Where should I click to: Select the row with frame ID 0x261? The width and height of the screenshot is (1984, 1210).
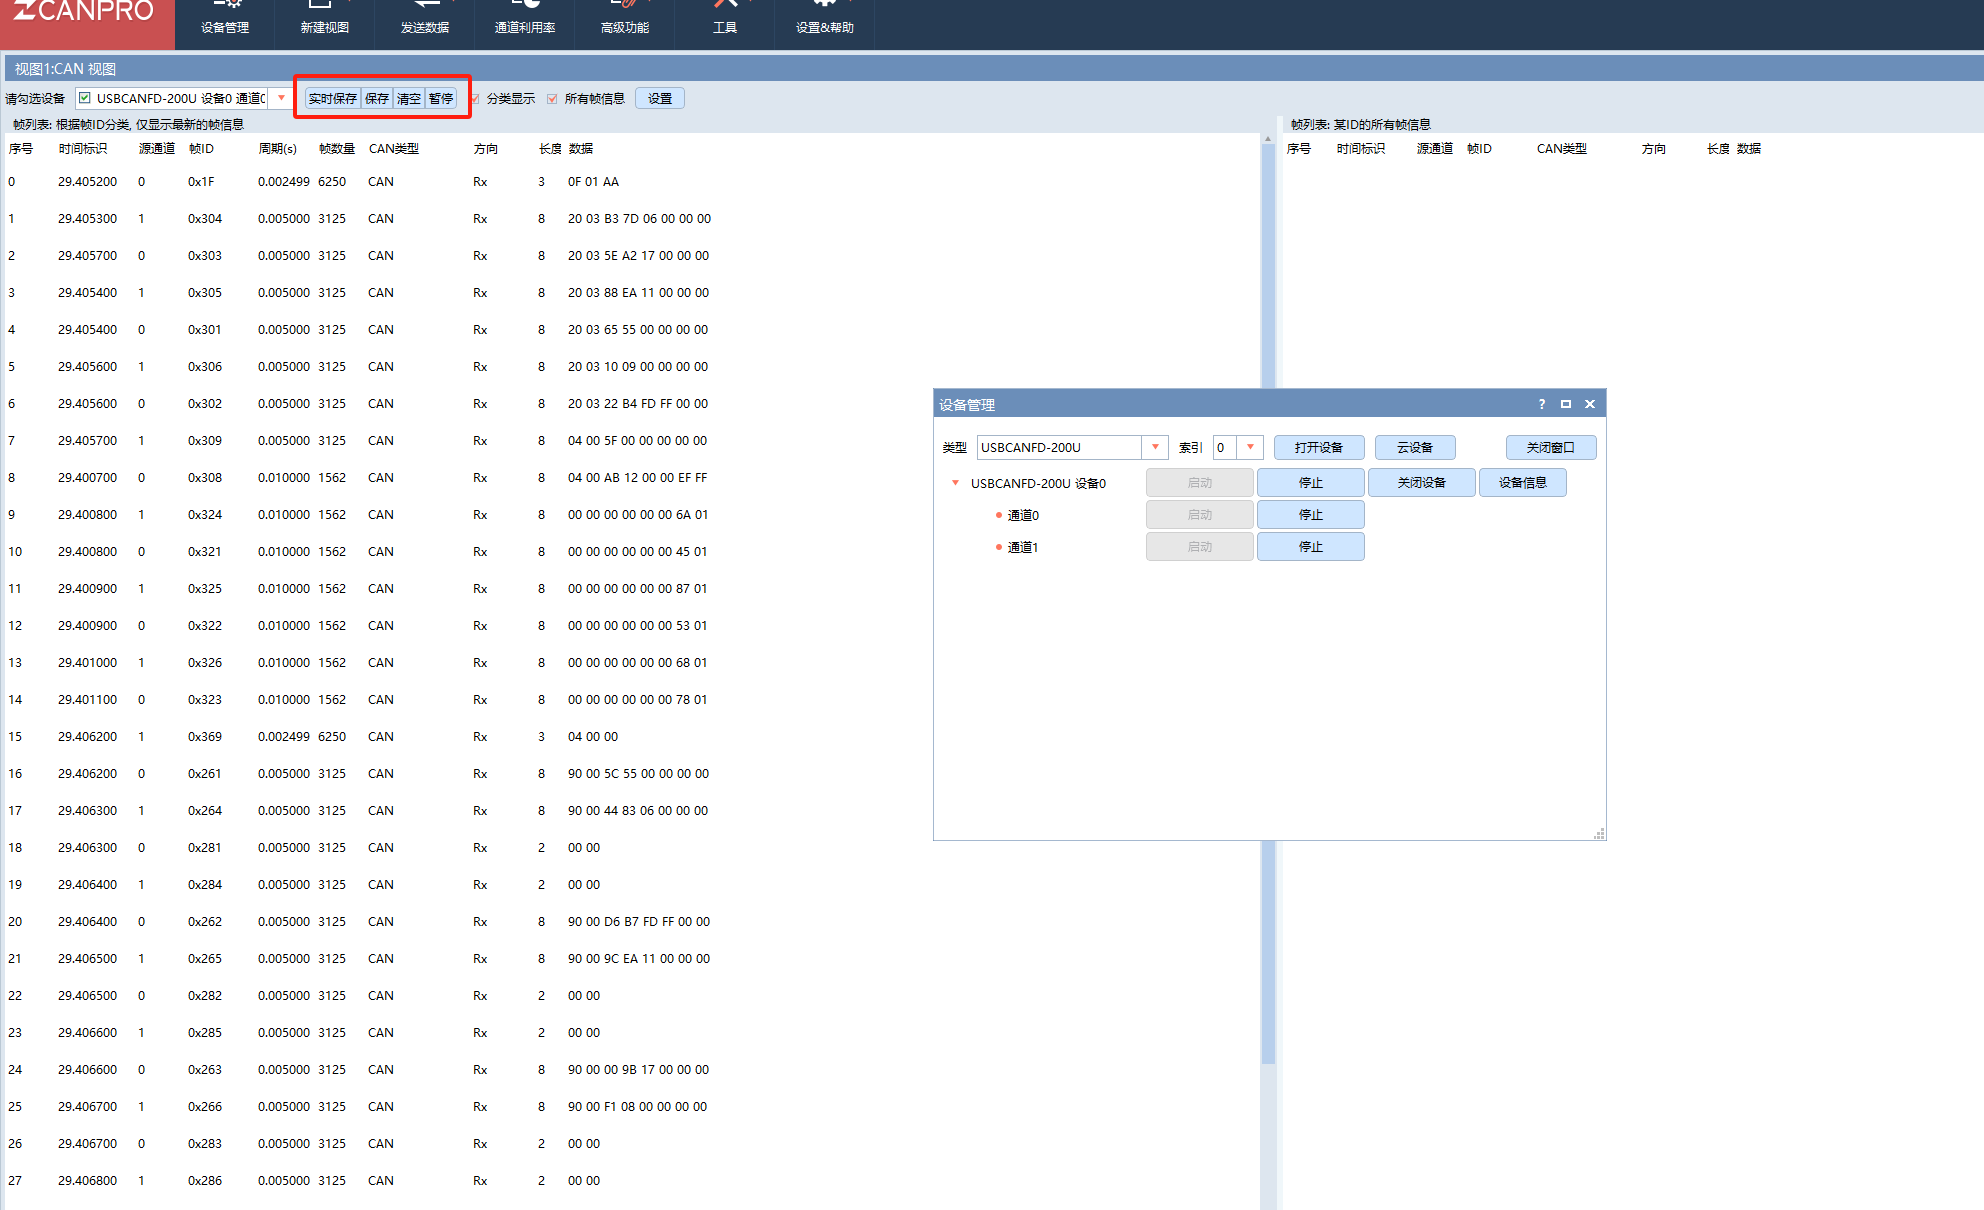pyautogui.click(x=630, y=774)
